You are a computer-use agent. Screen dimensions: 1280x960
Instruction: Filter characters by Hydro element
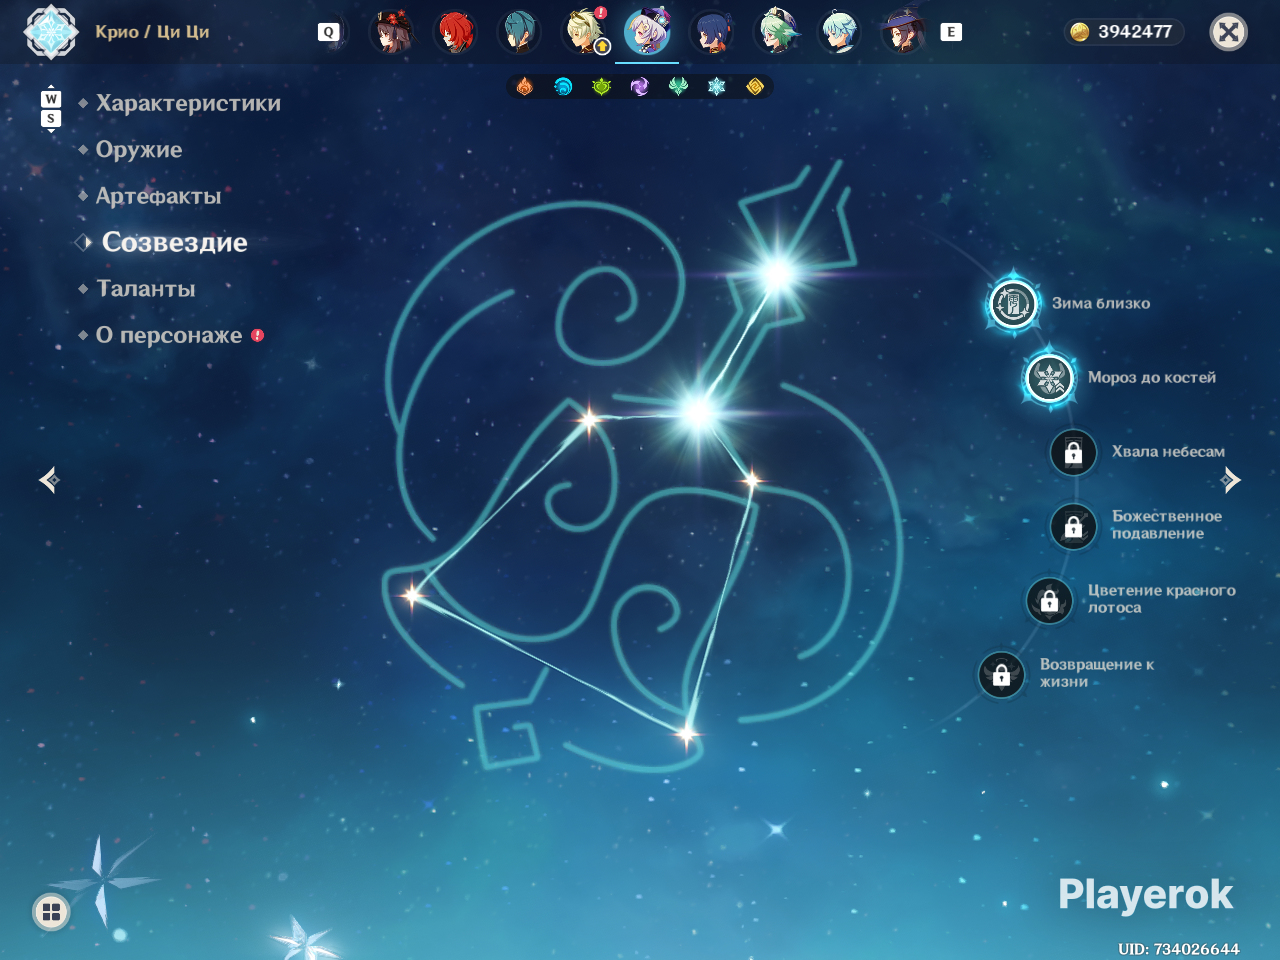(563, 87)
